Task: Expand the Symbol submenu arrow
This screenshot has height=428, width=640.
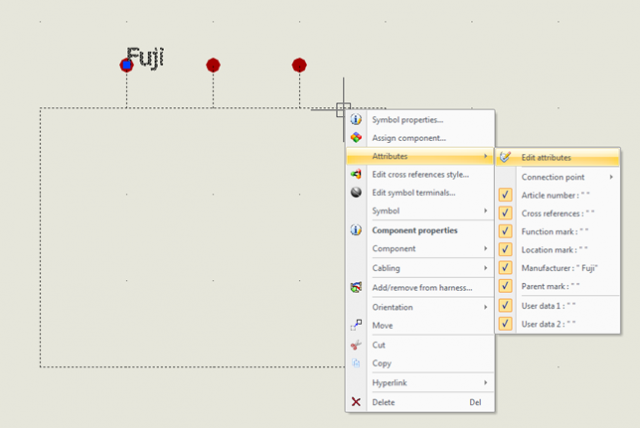Action: coord(485,211)
